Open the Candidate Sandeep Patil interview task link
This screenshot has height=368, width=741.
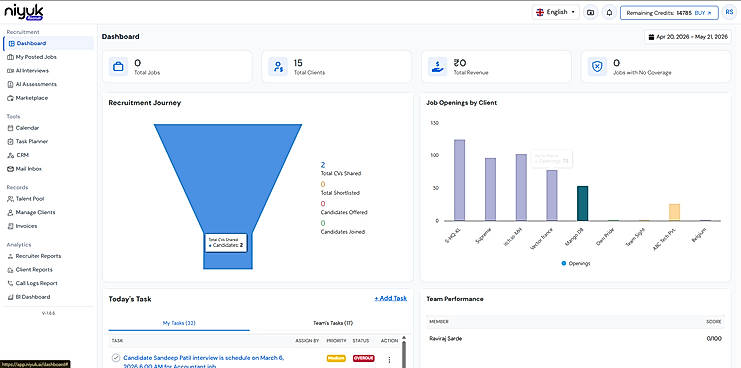[x=204, y=362]
